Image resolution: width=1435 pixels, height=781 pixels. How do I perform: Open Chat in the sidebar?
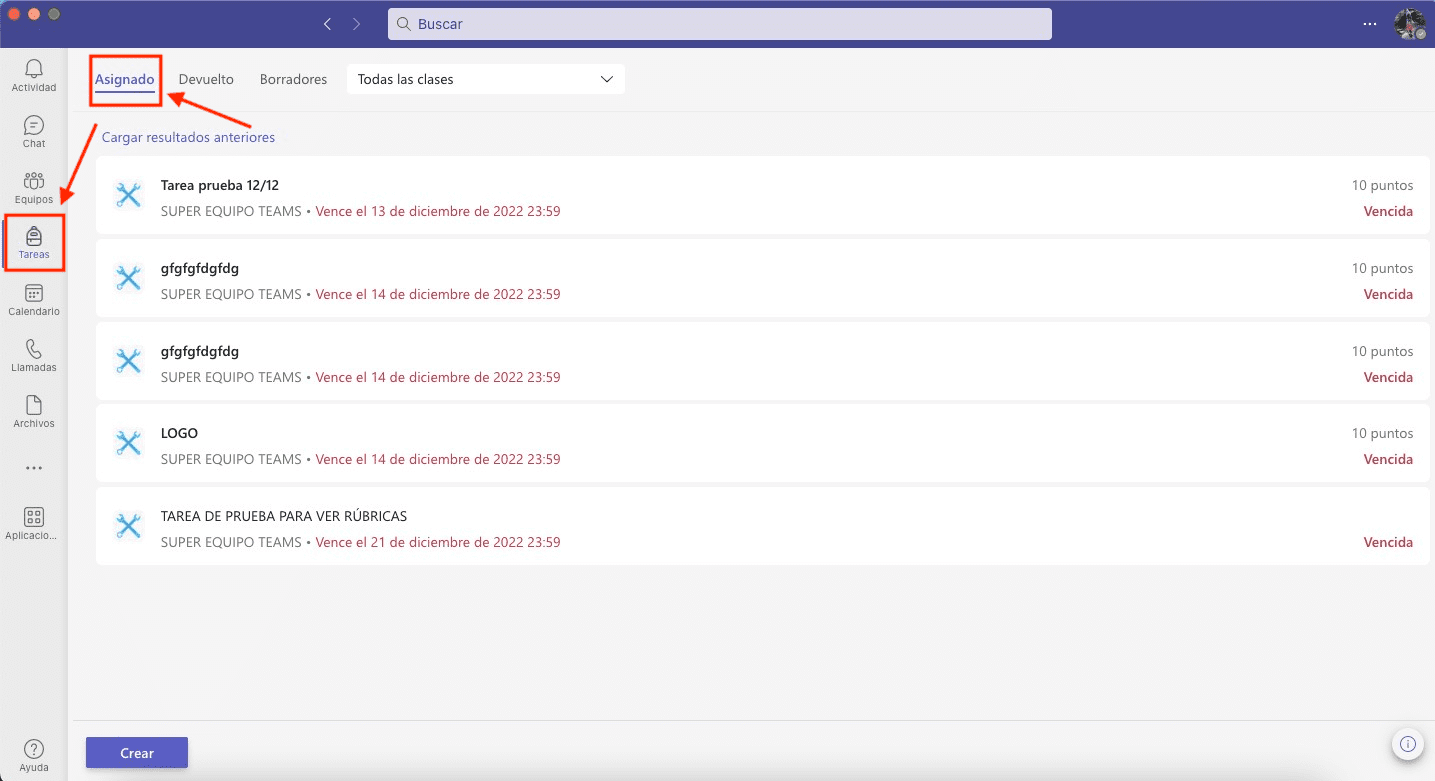[34, 126]
